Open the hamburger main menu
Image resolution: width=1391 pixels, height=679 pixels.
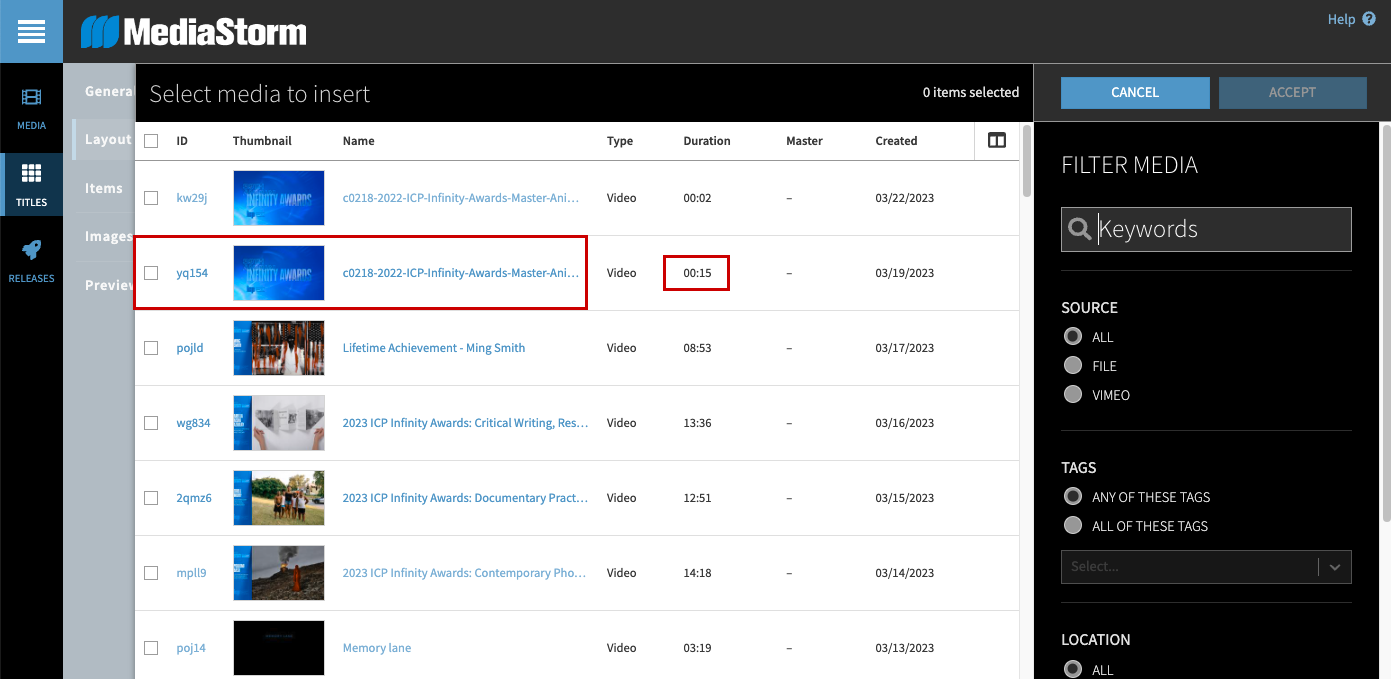tap(31, 32)
